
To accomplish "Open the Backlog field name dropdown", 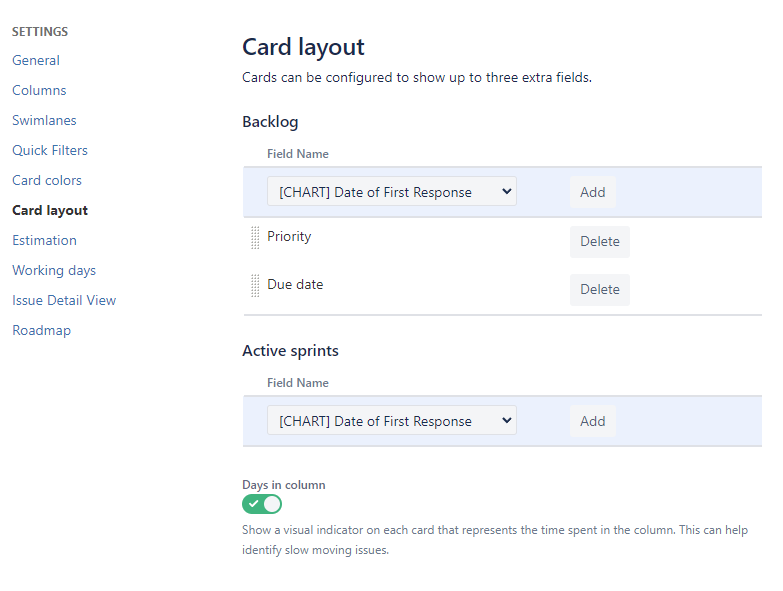I will coord(391,192).
